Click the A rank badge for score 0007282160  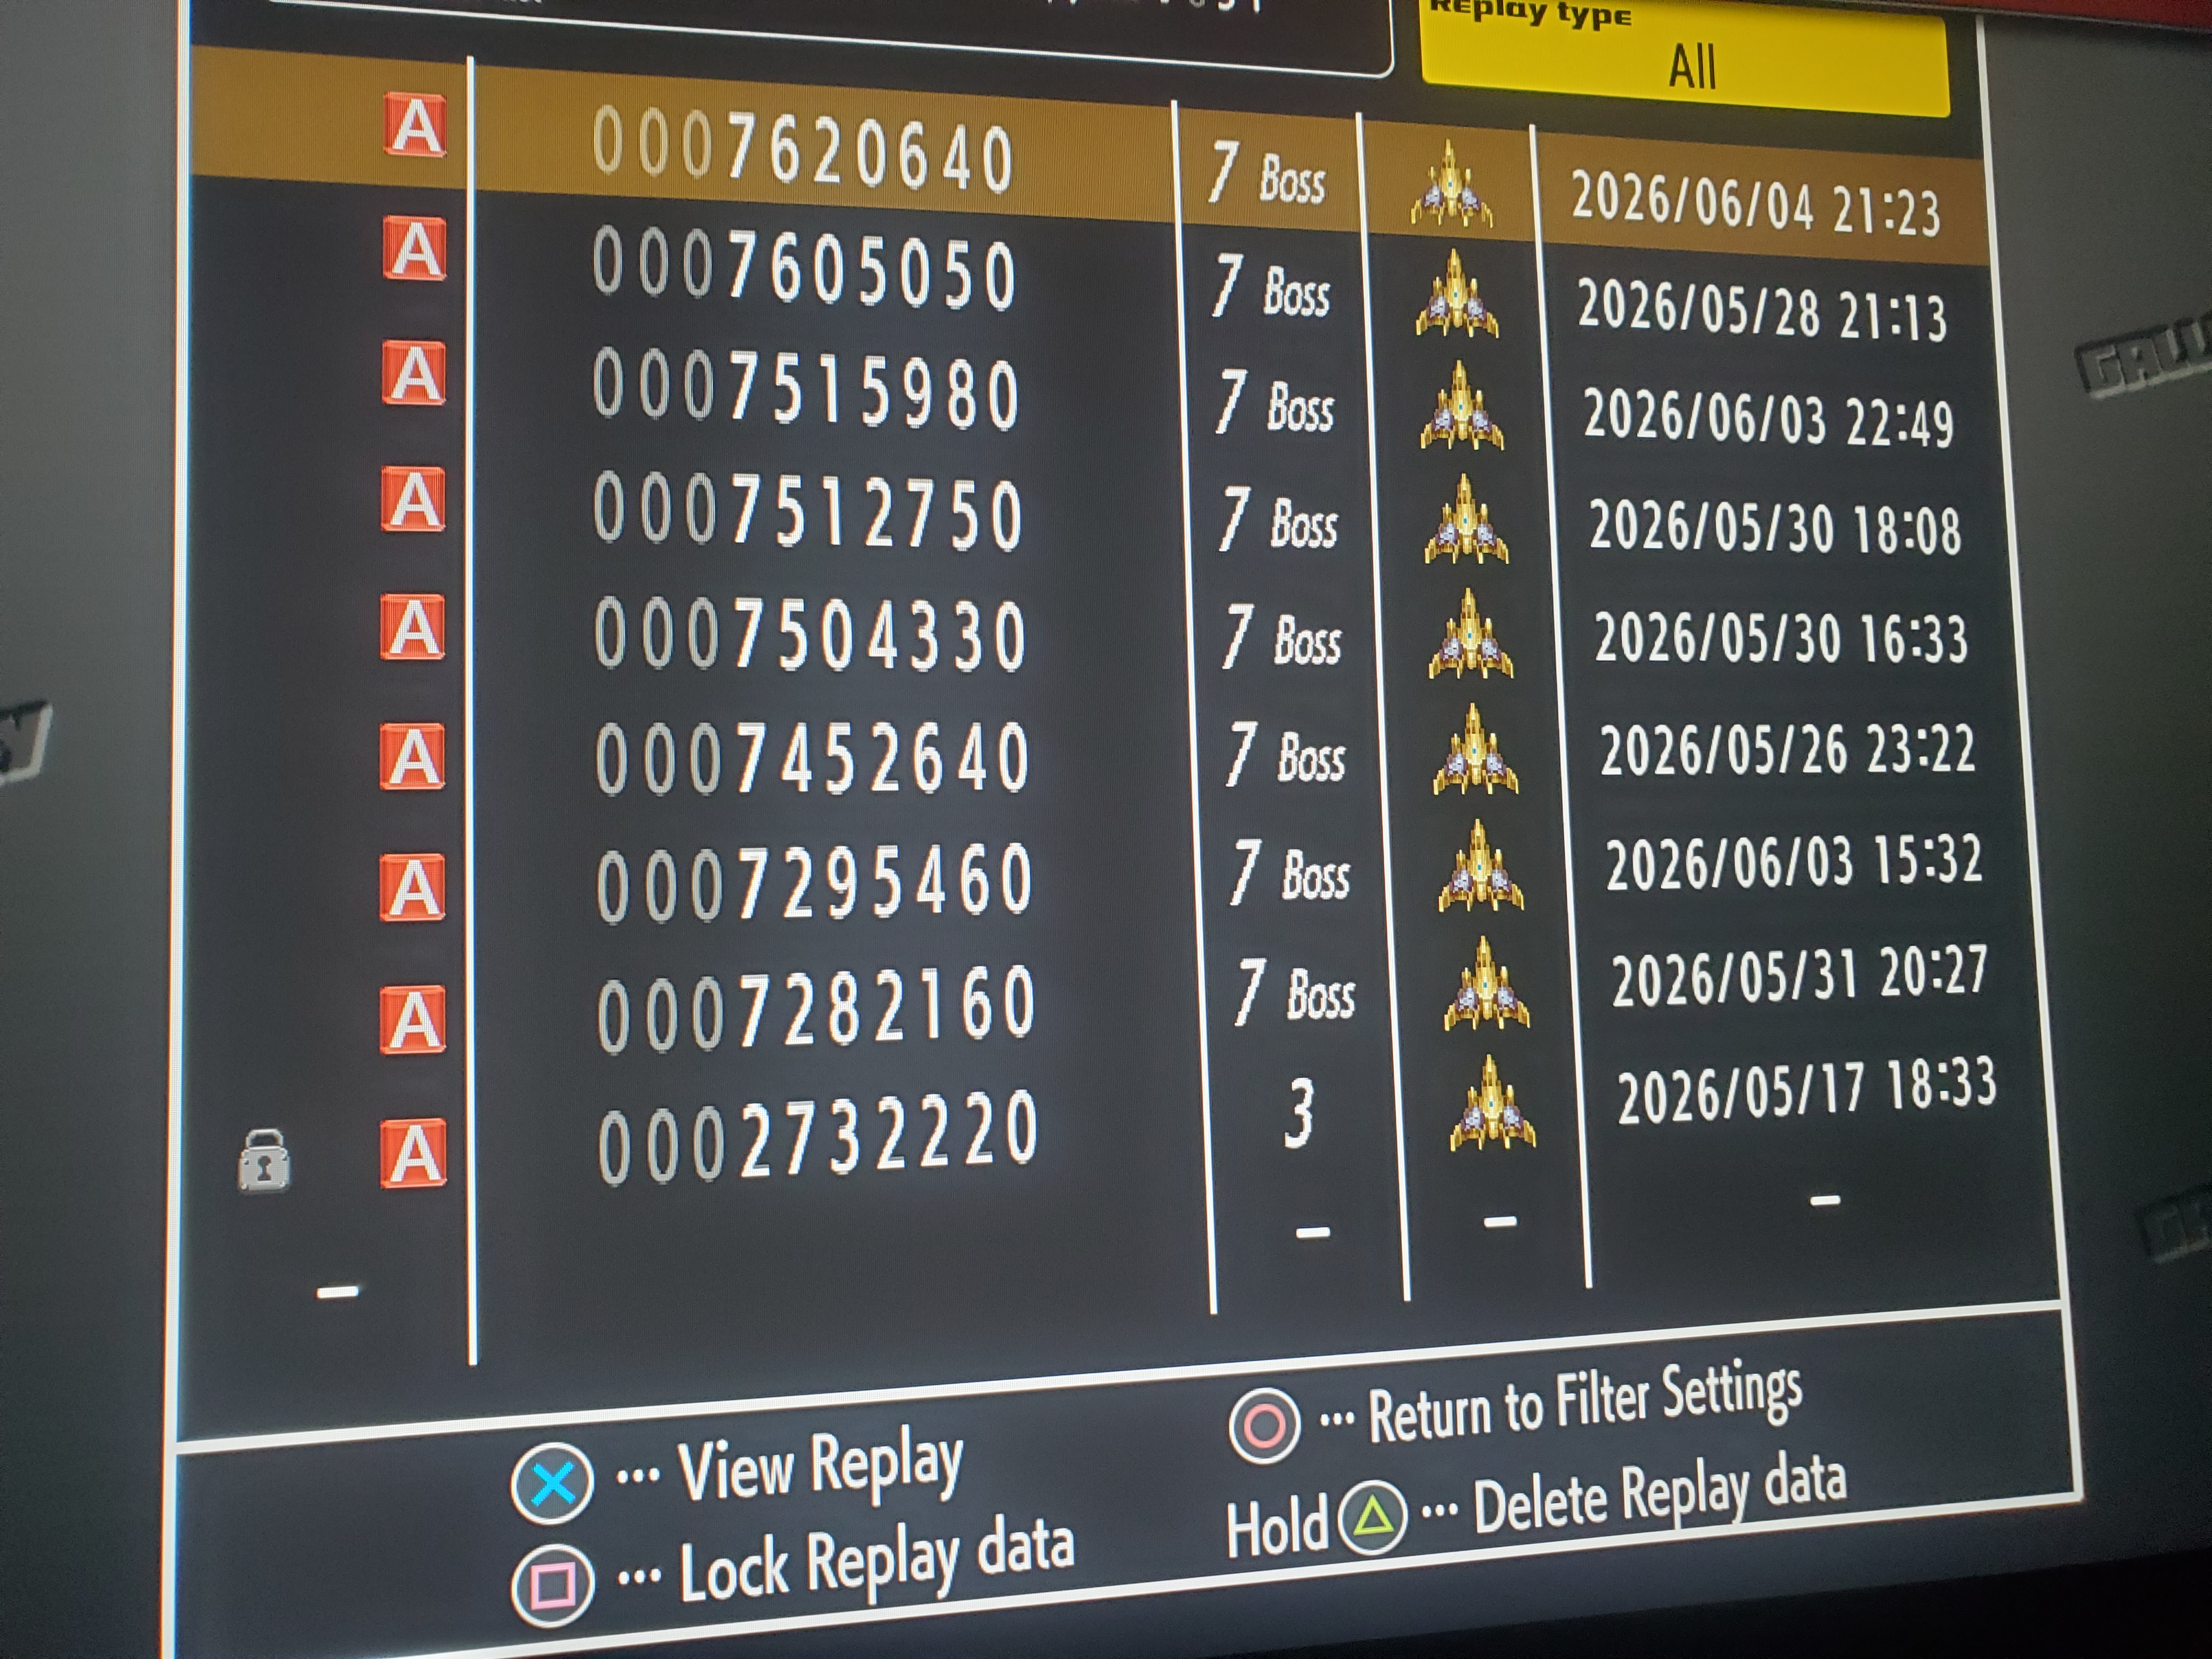tap(412, 1020)
